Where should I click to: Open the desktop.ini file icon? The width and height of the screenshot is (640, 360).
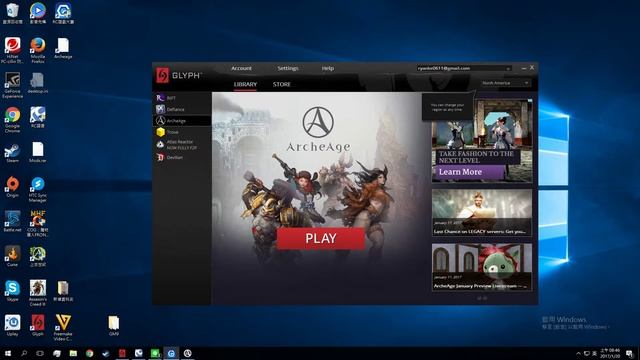[x=38, y=83]
